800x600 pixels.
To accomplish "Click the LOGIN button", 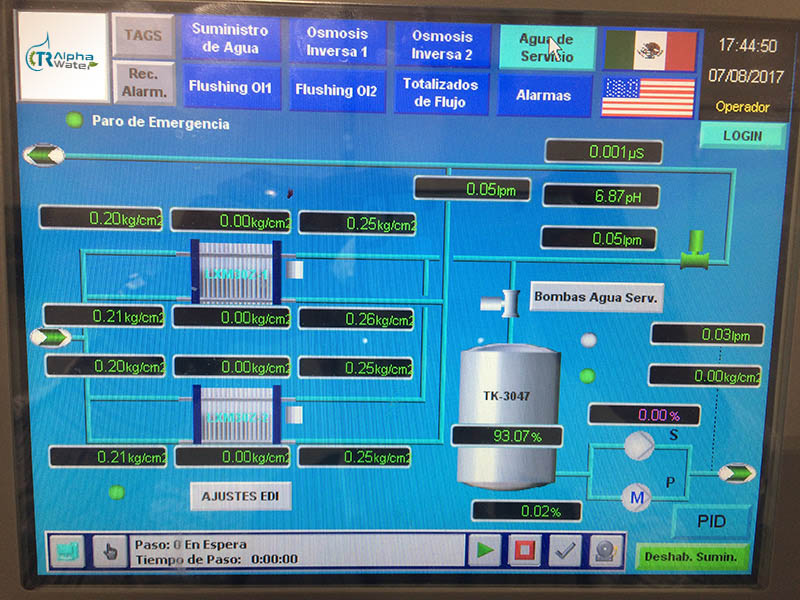I will point(742,136).
